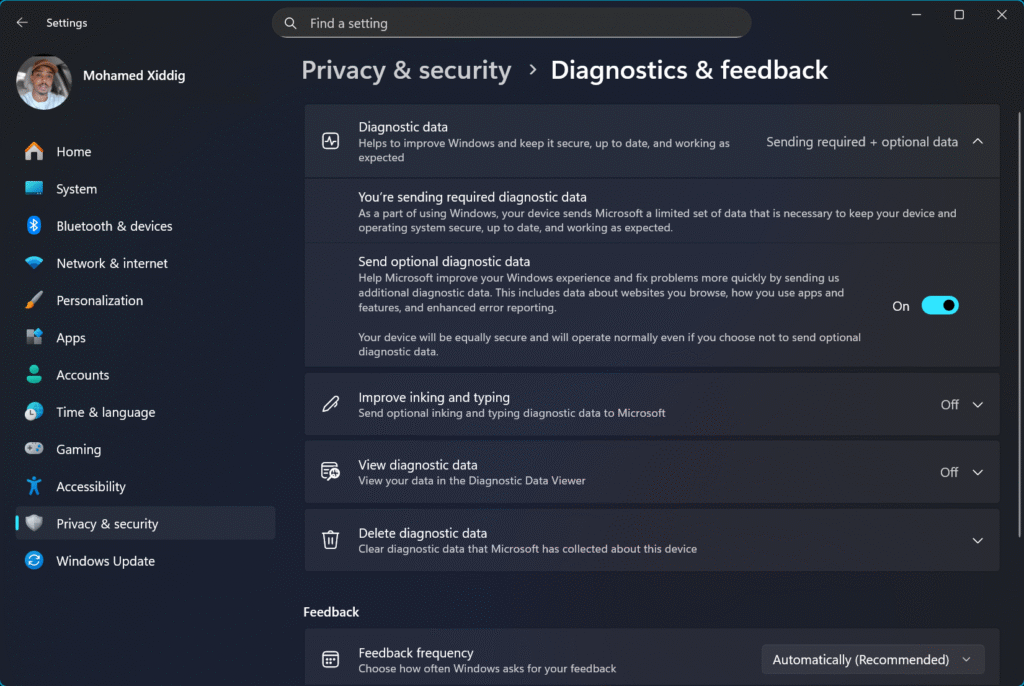Expand the View diagnostic data section
The width and height of the screenshot is (1024, 686).
click(x=977, y=472)
